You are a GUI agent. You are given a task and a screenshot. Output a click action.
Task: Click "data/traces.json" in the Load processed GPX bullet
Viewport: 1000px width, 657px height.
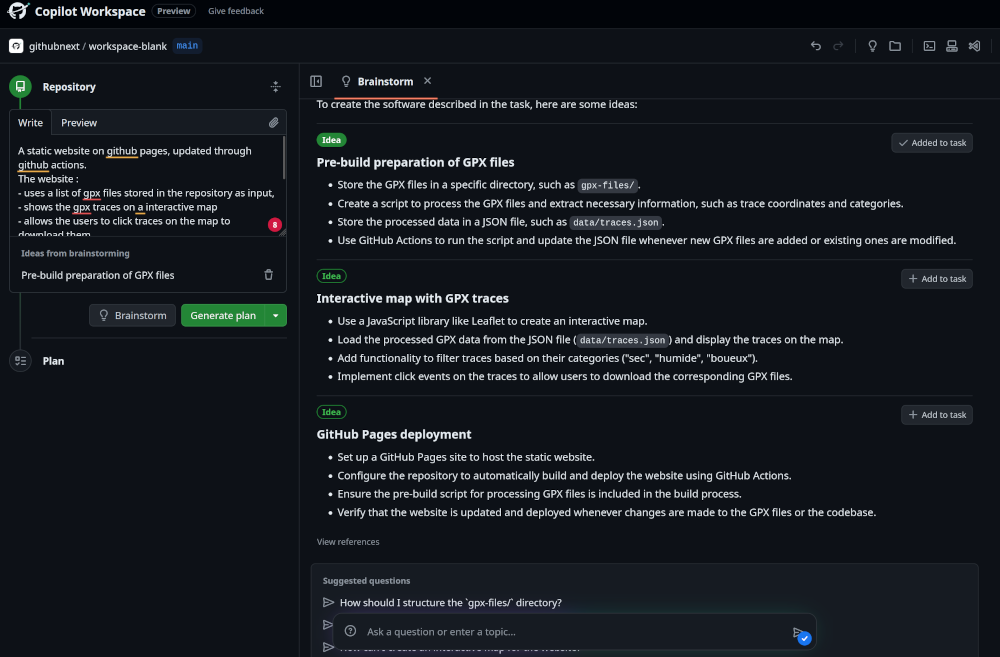tap(622, 340)
